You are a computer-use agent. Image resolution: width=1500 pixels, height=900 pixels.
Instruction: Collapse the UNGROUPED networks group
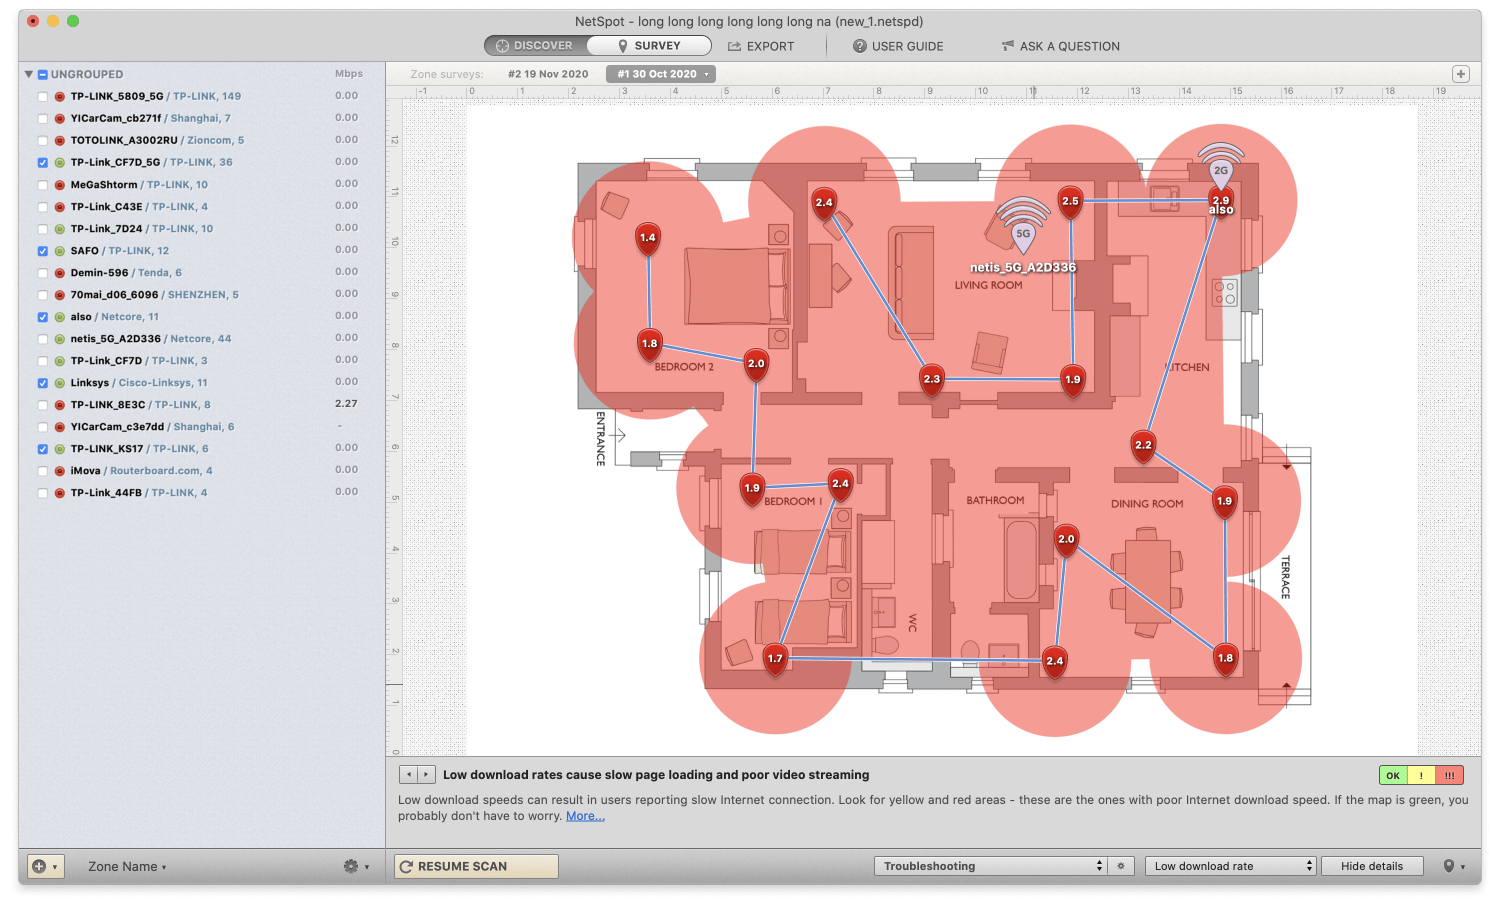tap(29, 74)
